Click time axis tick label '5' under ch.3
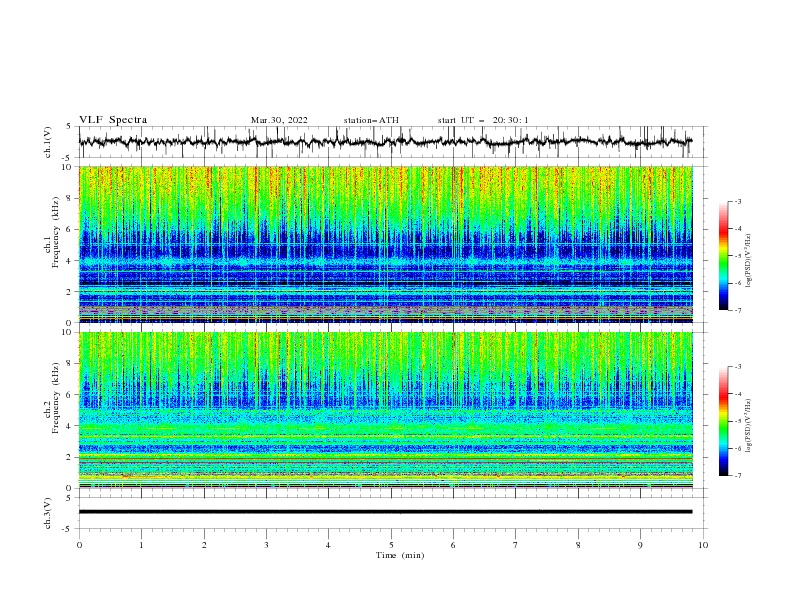This screenshot has height=612, width=792. (x=391, y=545)
